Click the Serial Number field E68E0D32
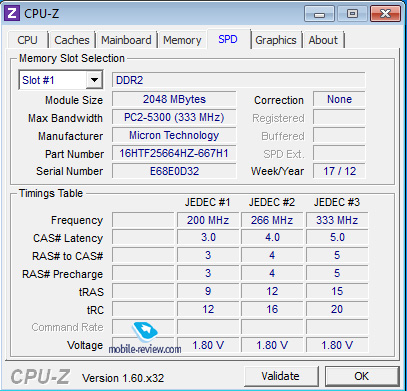The image size is (407, 391). click(x=174, y=171)
